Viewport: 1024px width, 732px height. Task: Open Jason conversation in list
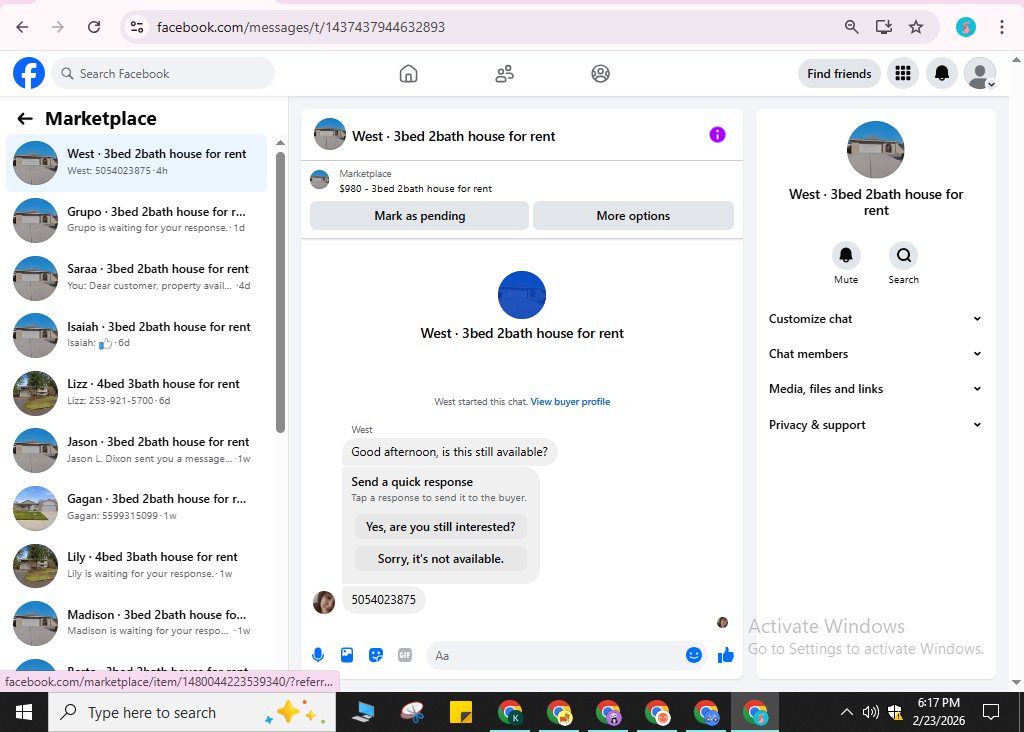(136, 450)
